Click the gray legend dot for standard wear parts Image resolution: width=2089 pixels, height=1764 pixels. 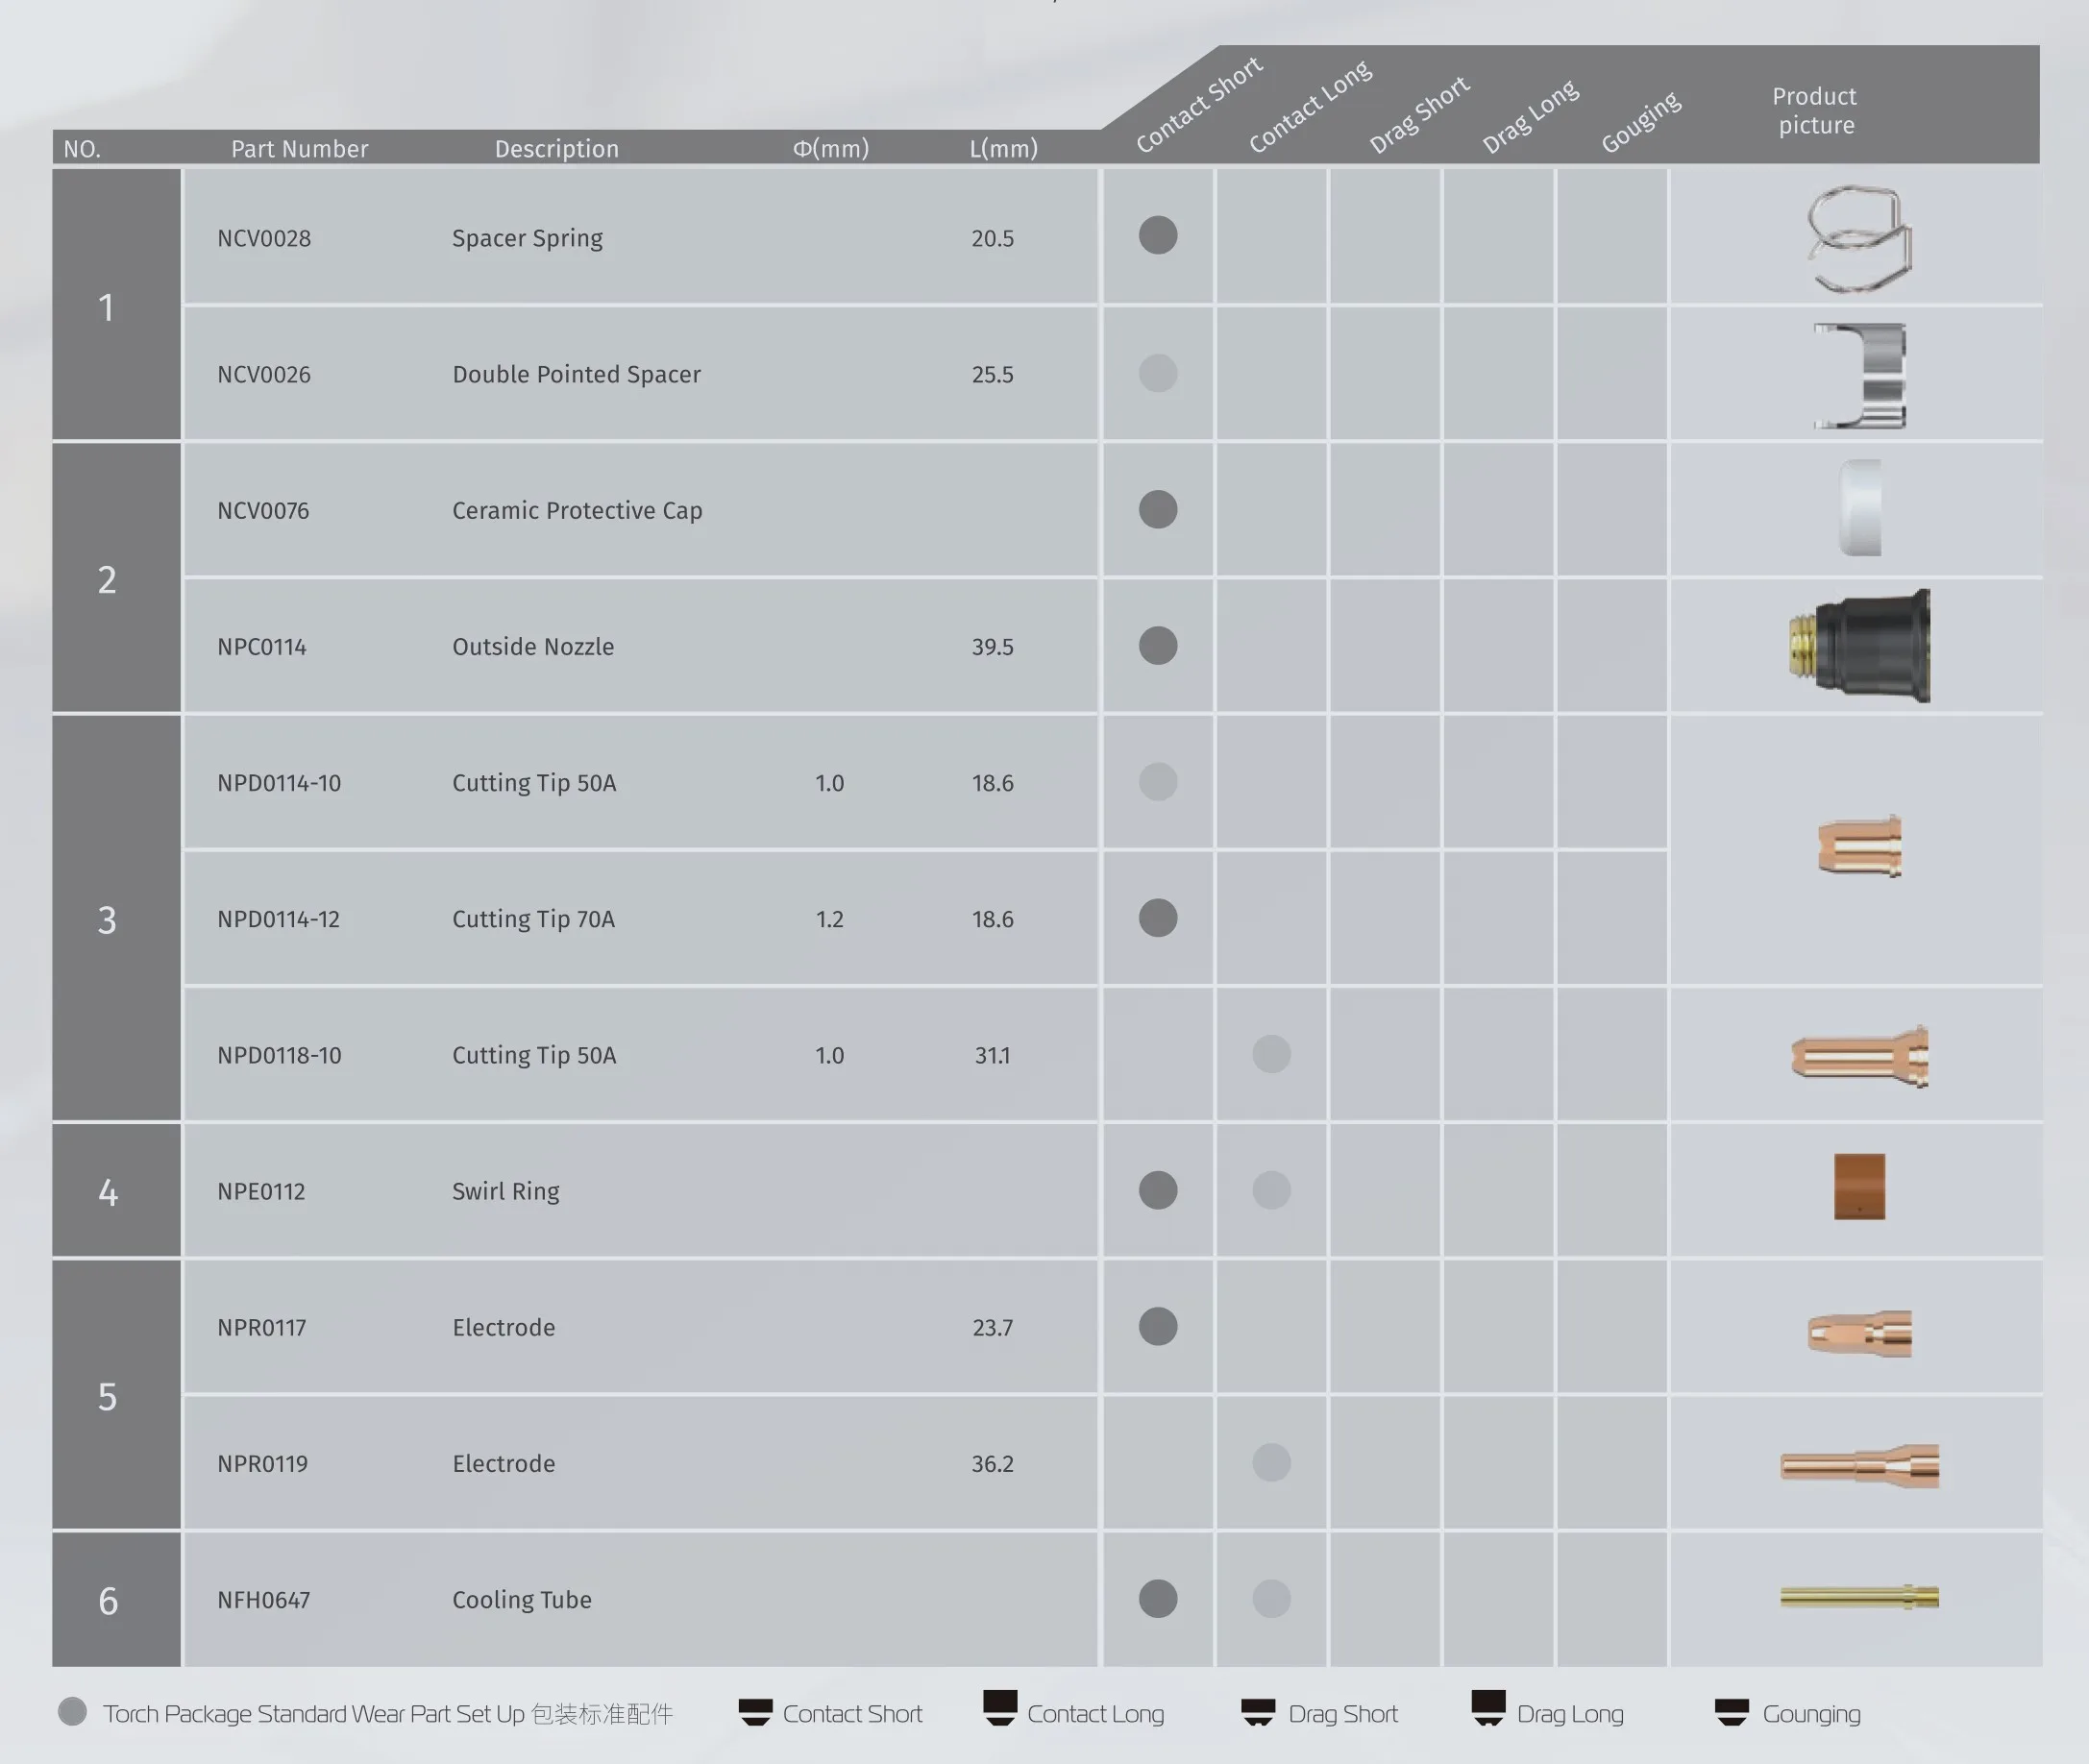click(72, 1711)
